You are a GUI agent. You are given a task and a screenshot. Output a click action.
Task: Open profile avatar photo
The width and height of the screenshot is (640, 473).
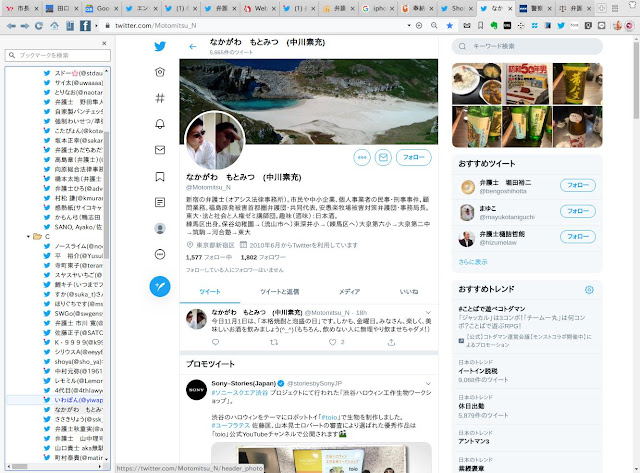click(215, 140)
